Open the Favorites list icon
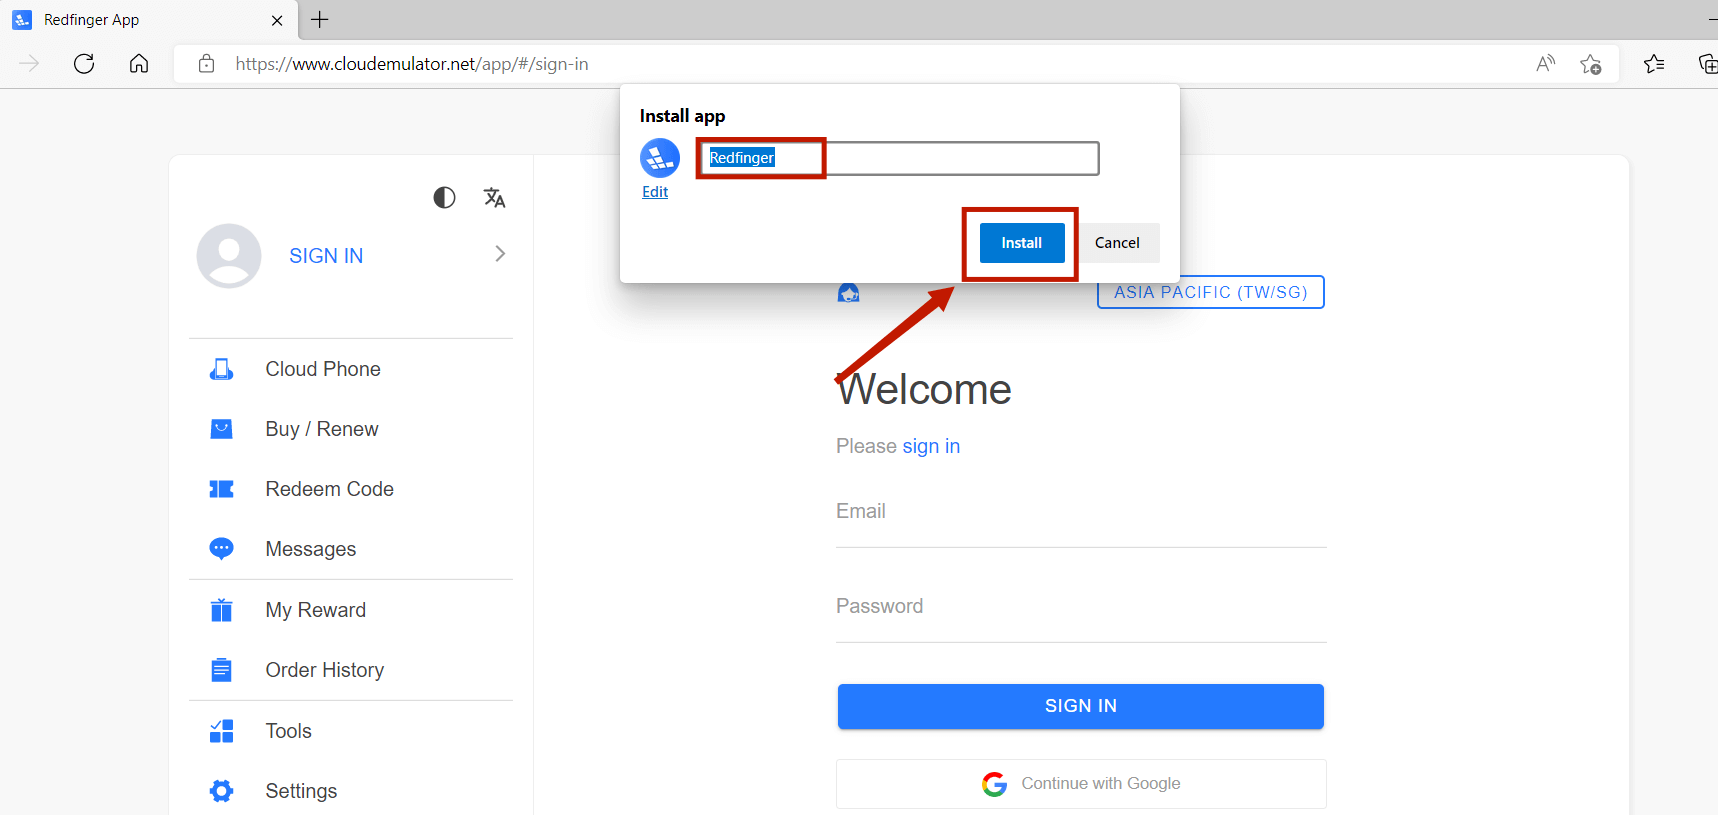 [x=1654, y=64]
